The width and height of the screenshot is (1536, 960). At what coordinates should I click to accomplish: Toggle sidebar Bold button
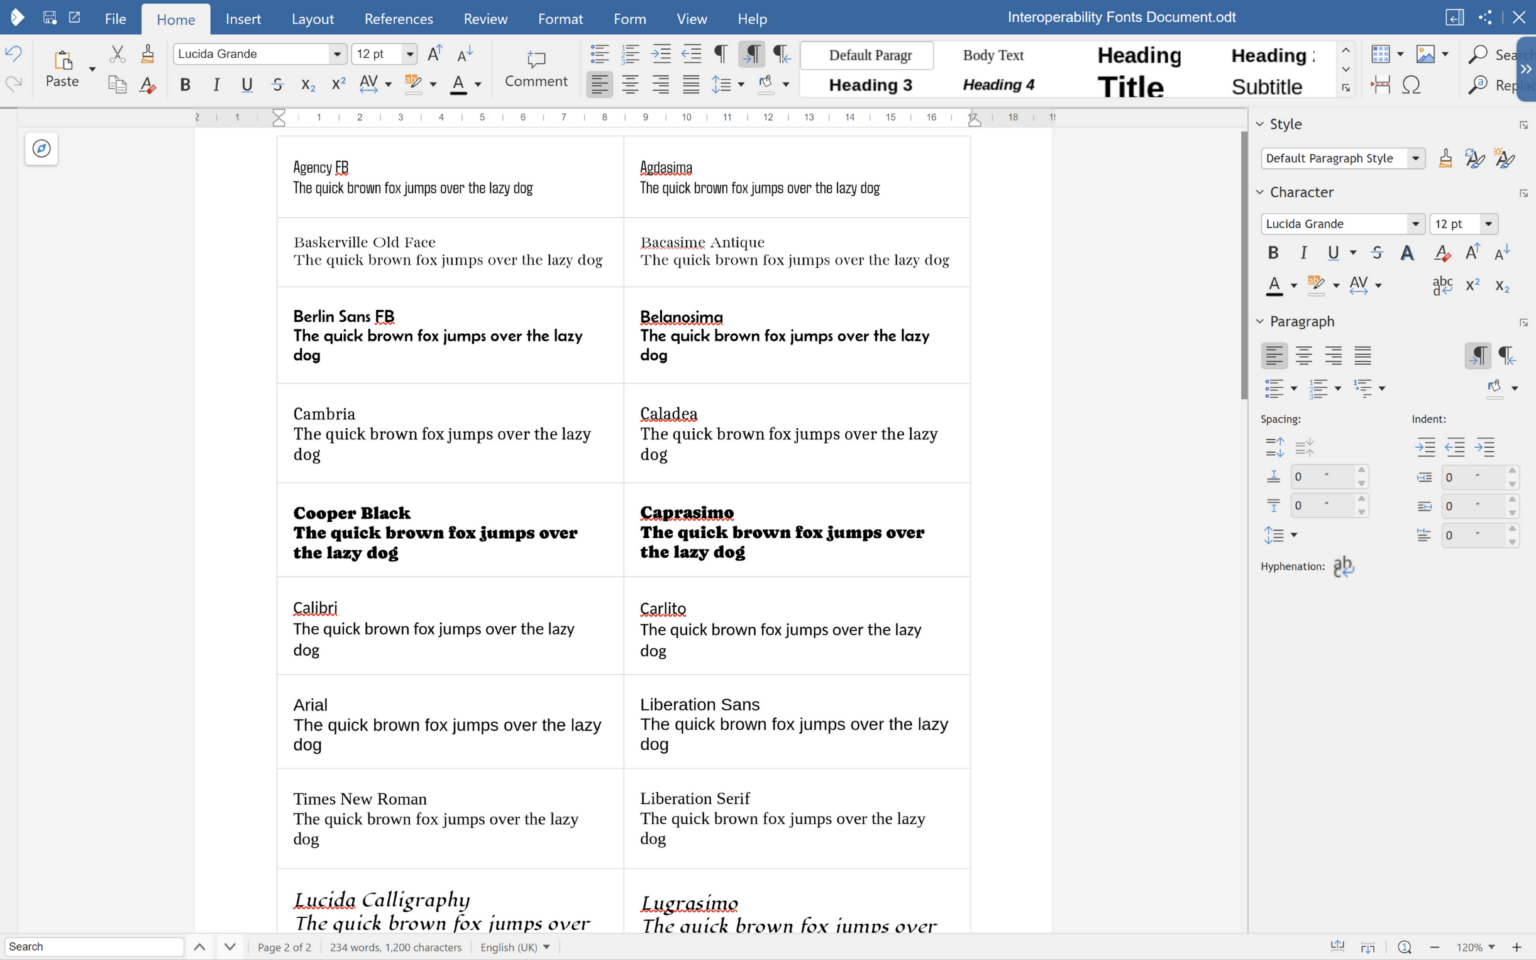(1273, 253)
